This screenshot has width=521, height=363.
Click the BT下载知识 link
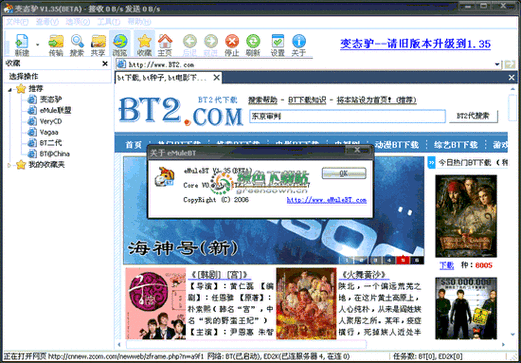(307, 100)
